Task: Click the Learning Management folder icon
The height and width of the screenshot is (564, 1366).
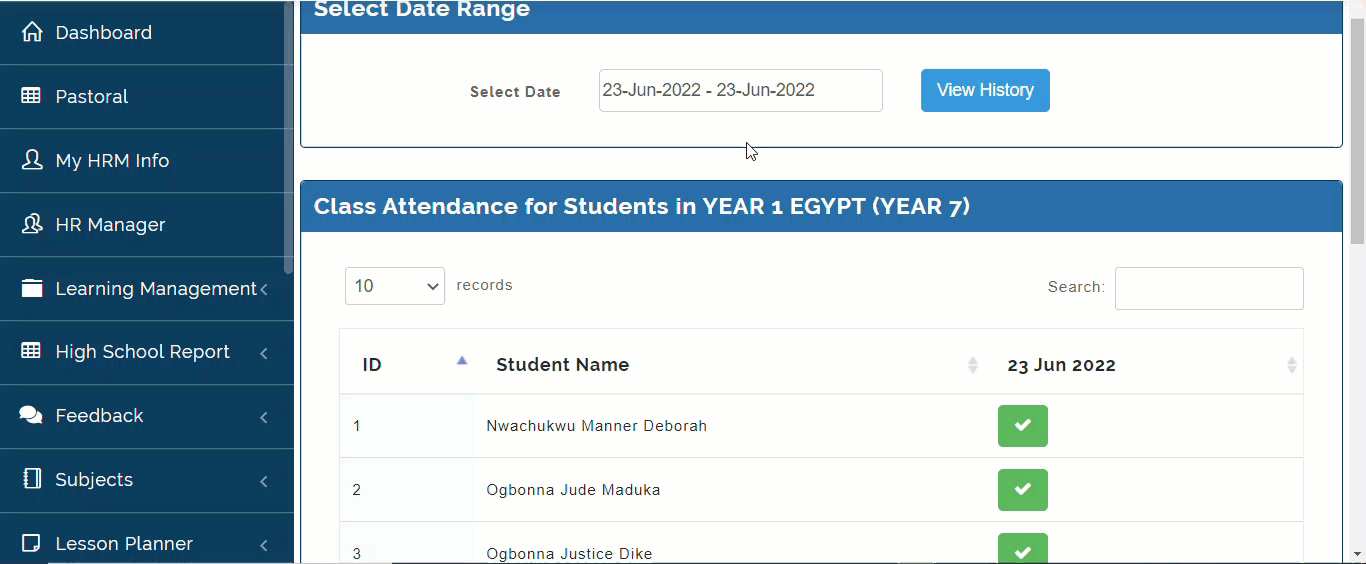Action: pos(32,288)
